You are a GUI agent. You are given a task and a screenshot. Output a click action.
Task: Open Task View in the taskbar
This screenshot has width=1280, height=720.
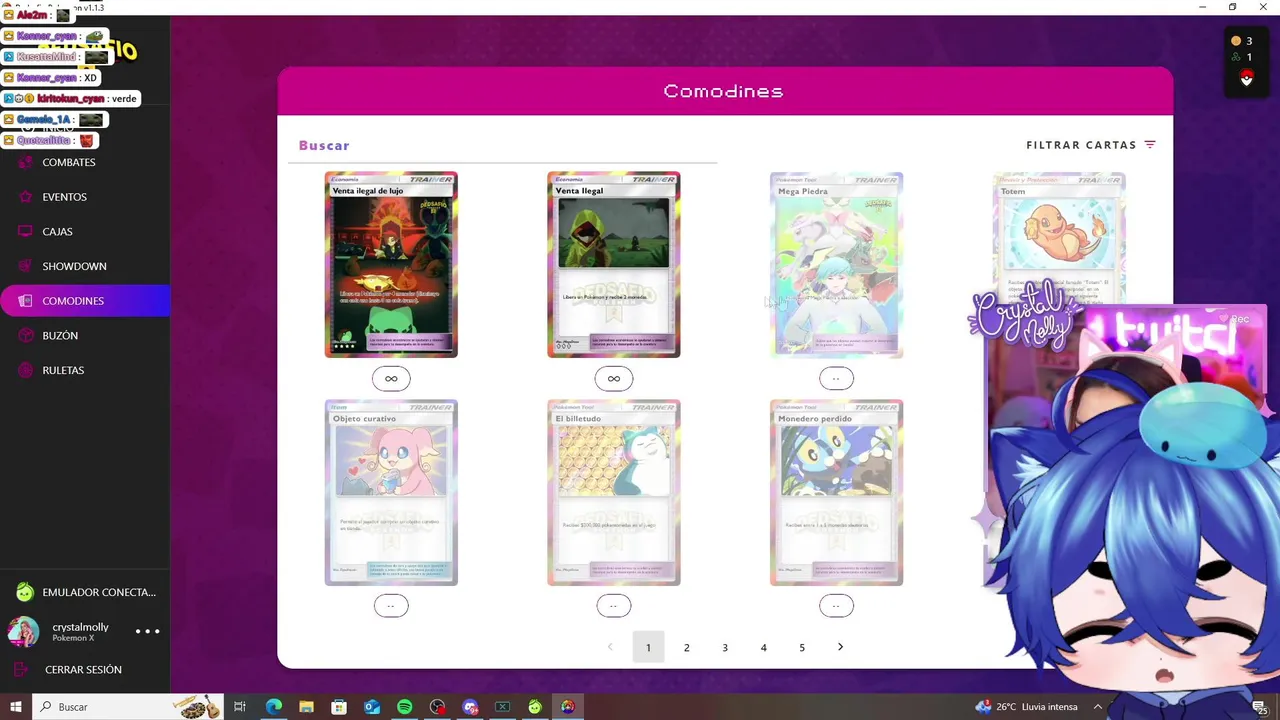240,707
